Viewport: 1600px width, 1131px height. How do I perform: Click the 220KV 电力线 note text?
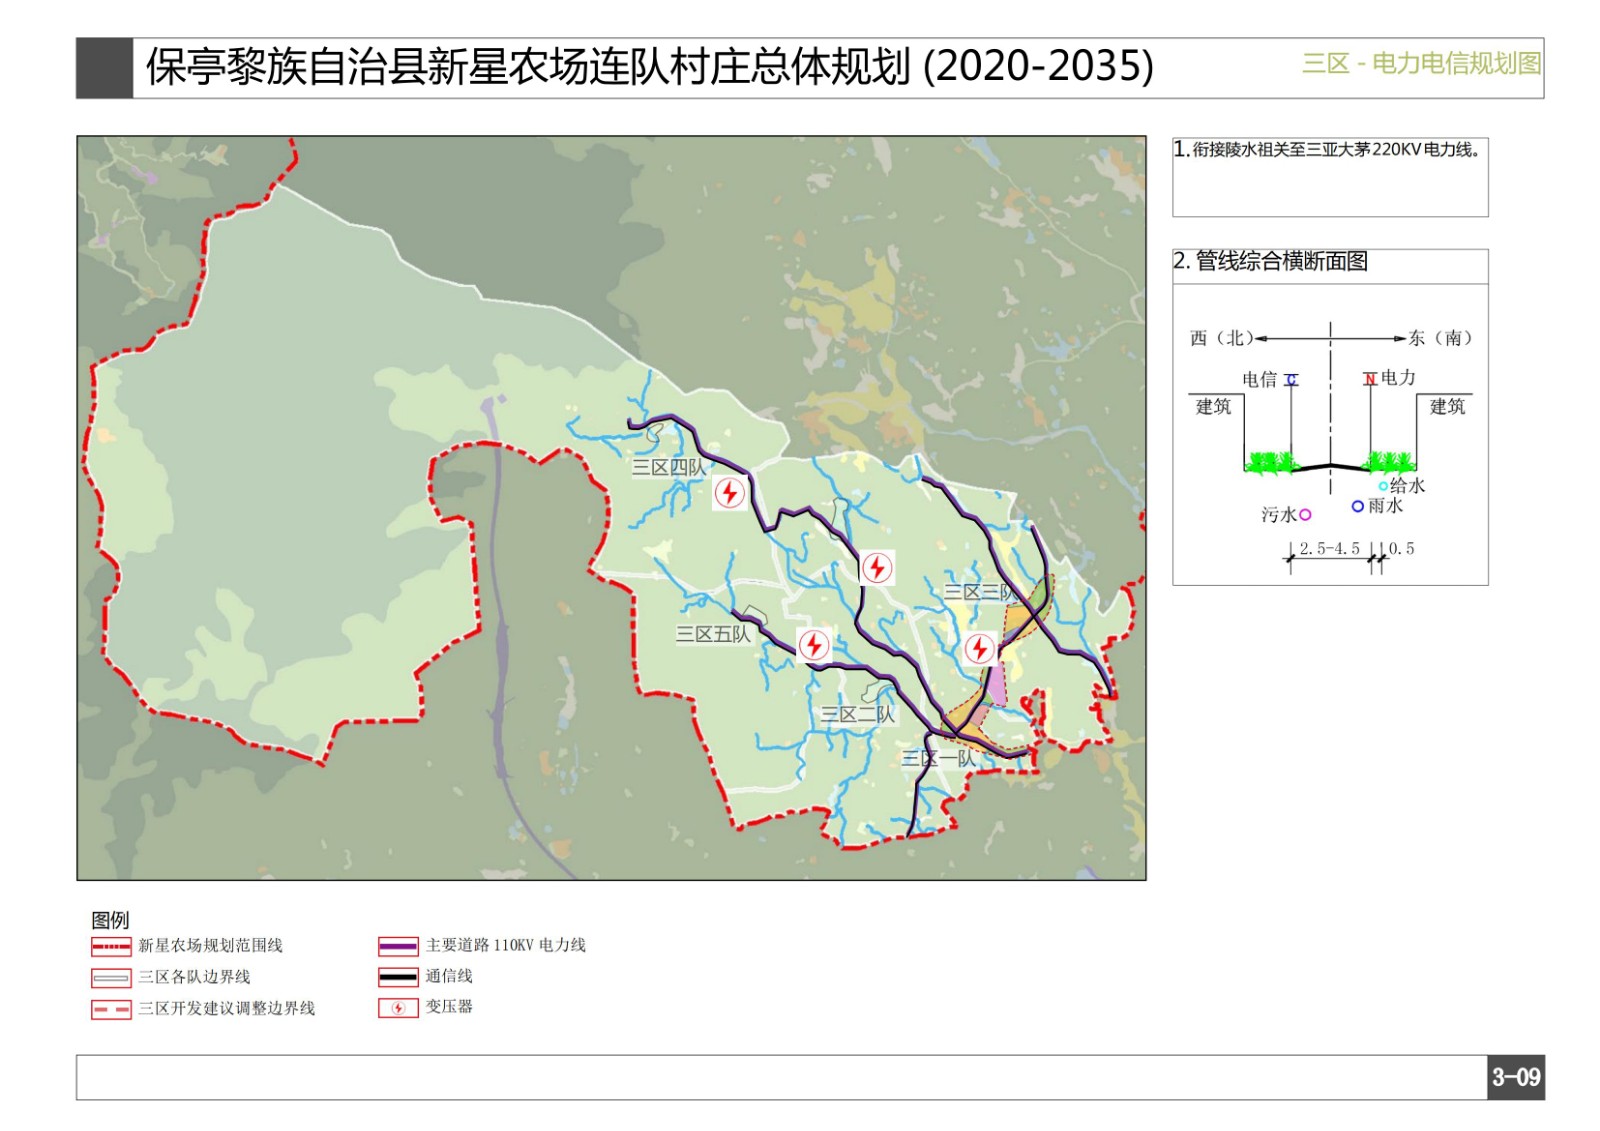tap(1334, 150)
